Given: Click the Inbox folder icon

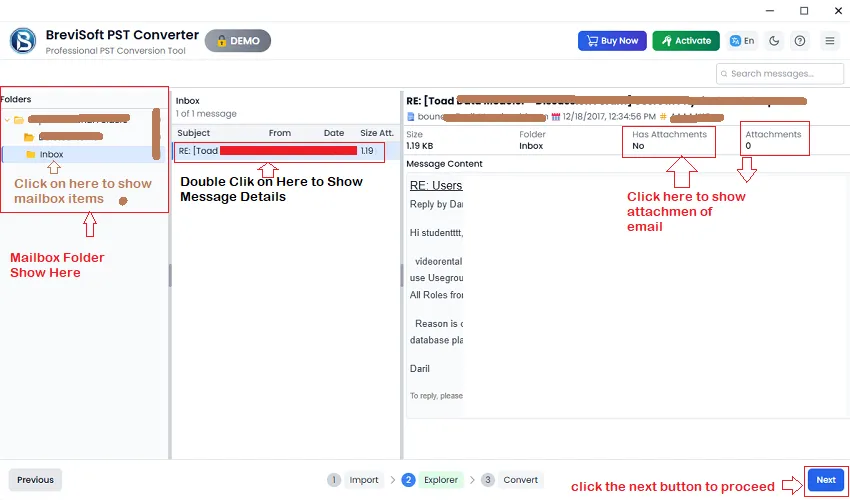Looking at the screenshot, I should (31, 155).
